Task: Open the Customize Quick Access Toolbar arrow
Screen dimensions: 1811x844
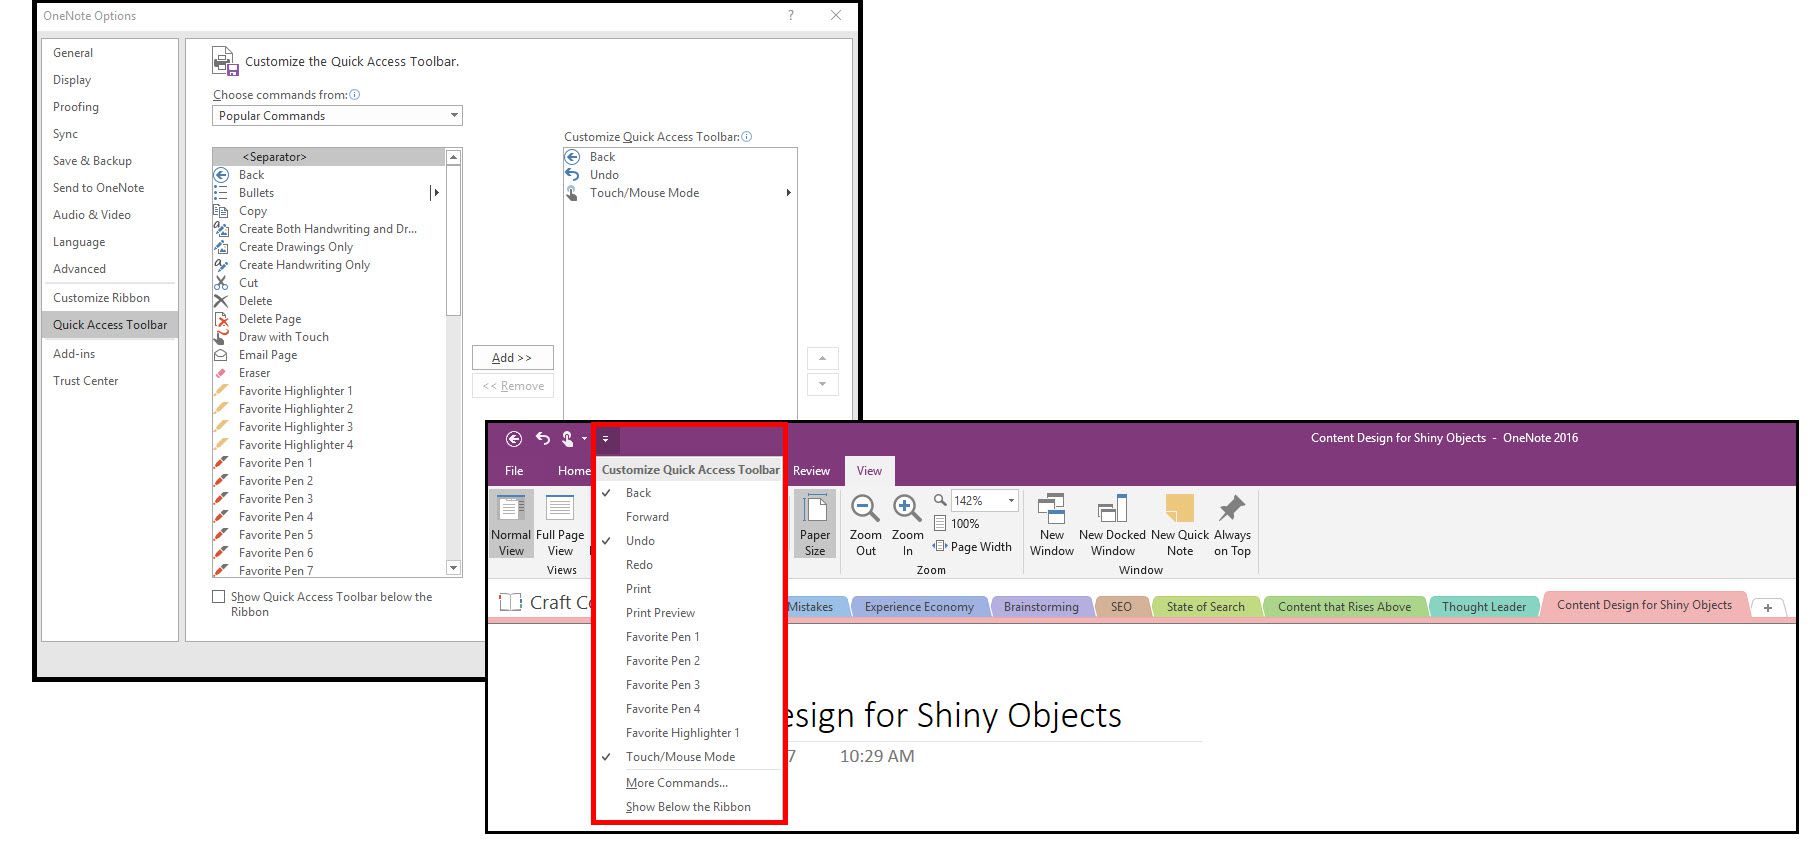Action: click(605, 439)
